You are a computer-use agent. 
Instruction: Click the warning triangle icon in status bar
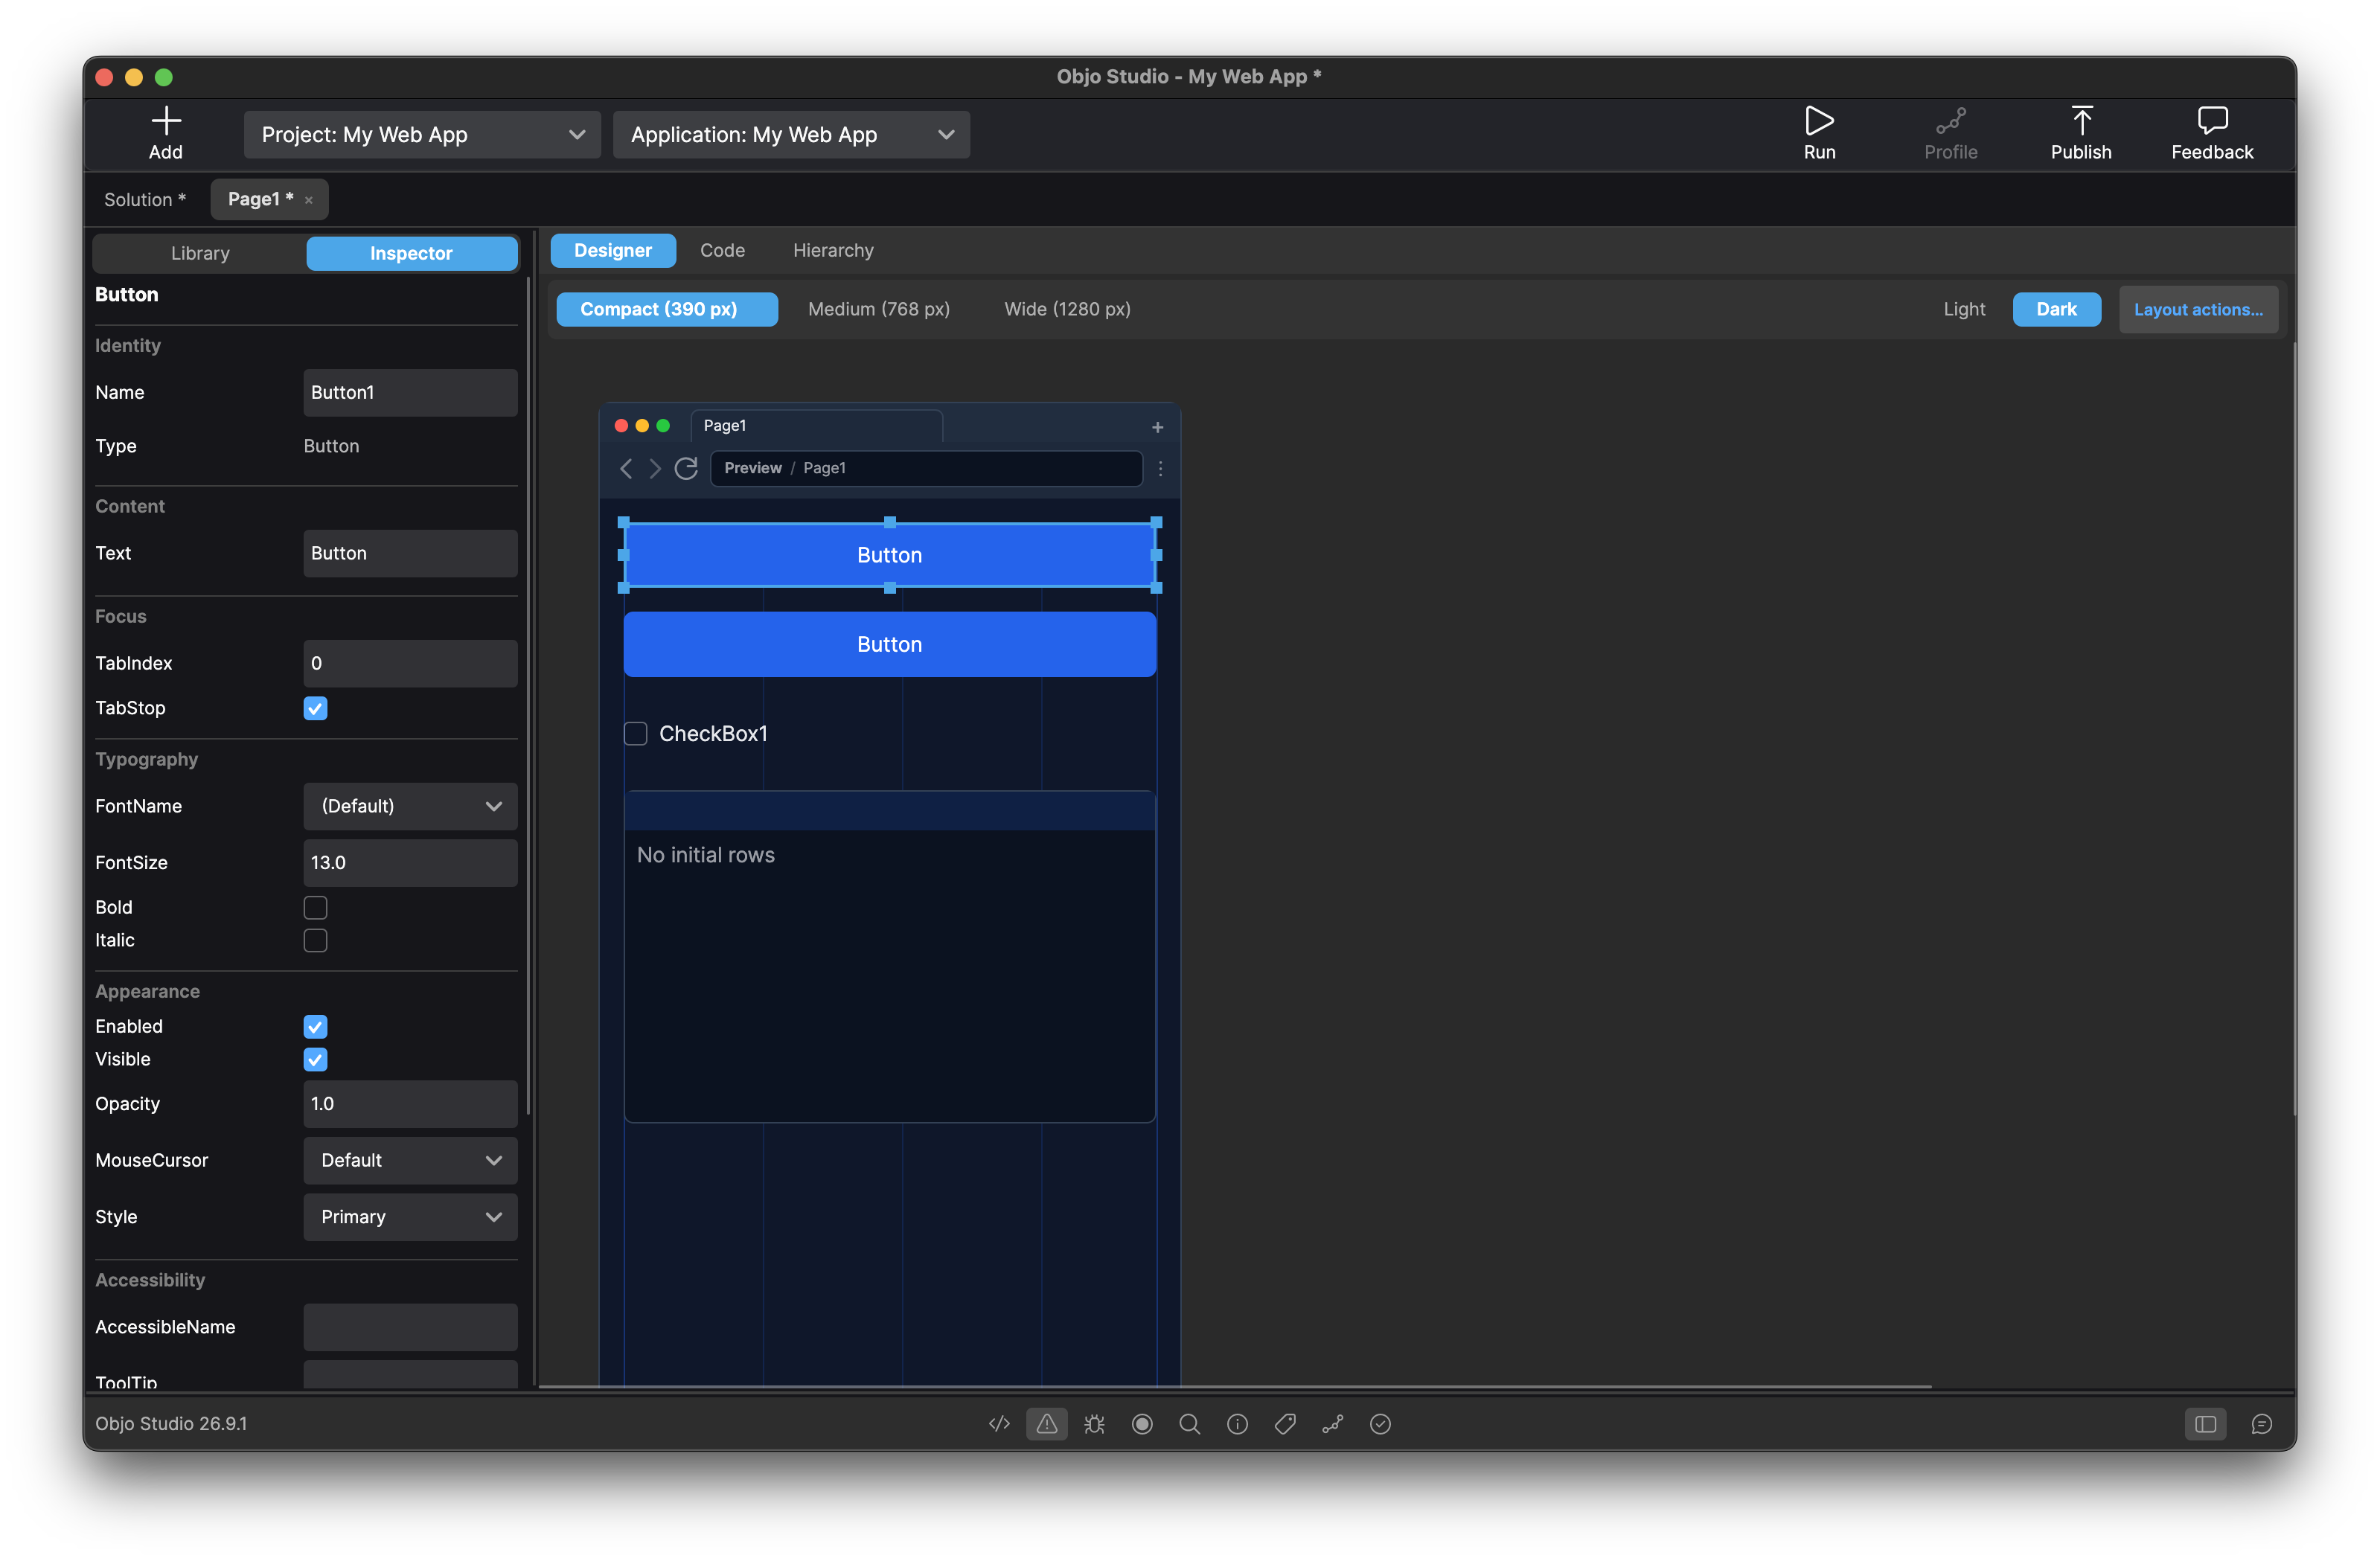1046,1423
